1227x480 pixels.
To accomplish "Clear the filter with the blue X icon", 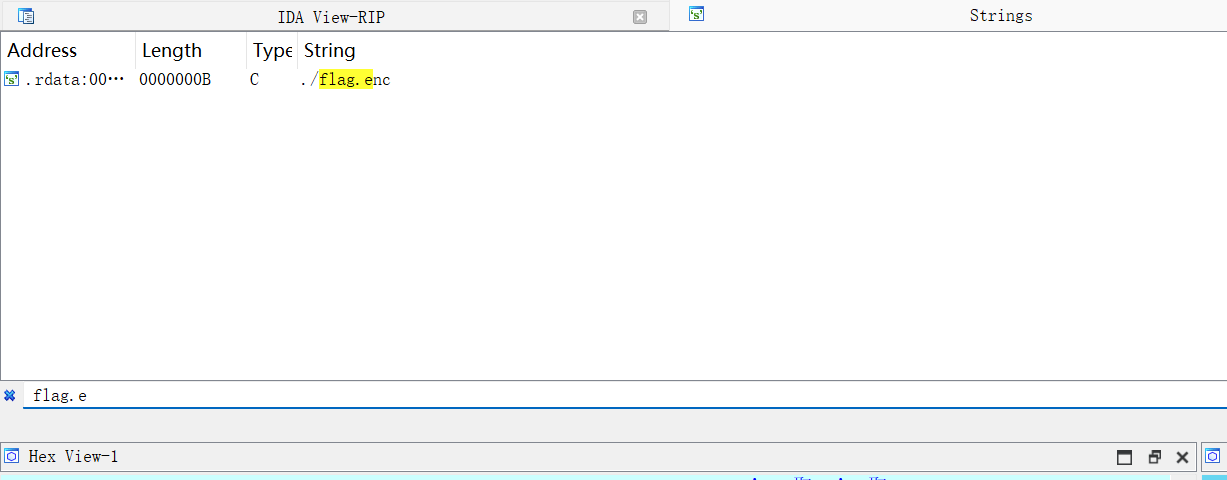I will (10, 395).
